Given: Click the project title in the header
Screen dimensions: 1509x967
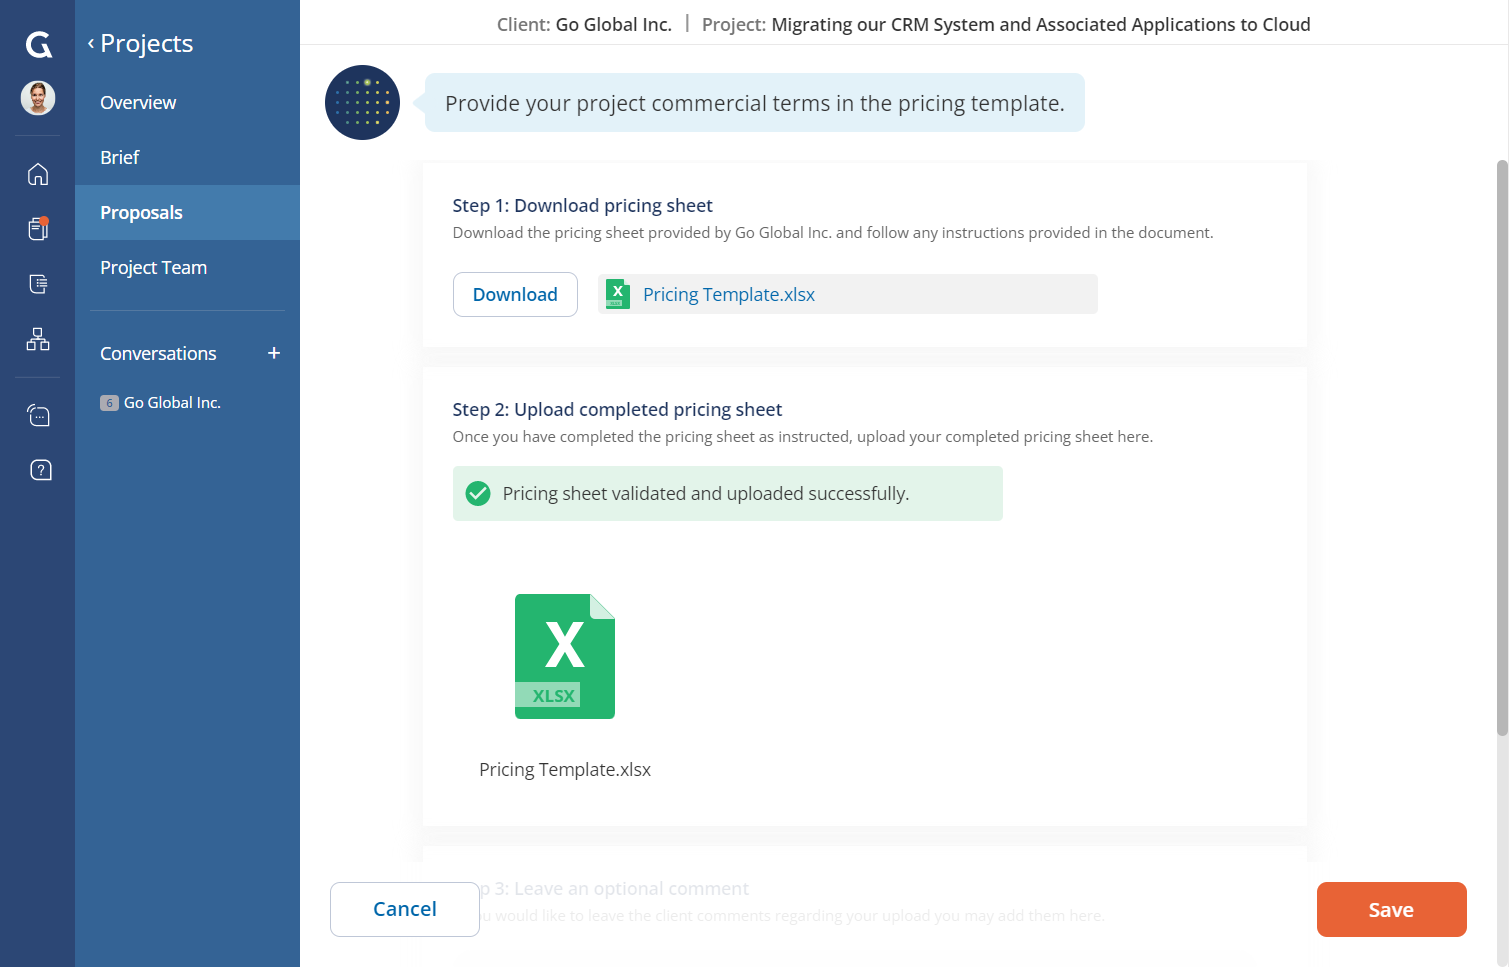Looking at the screenshot, I should [x=1041, y=24].
